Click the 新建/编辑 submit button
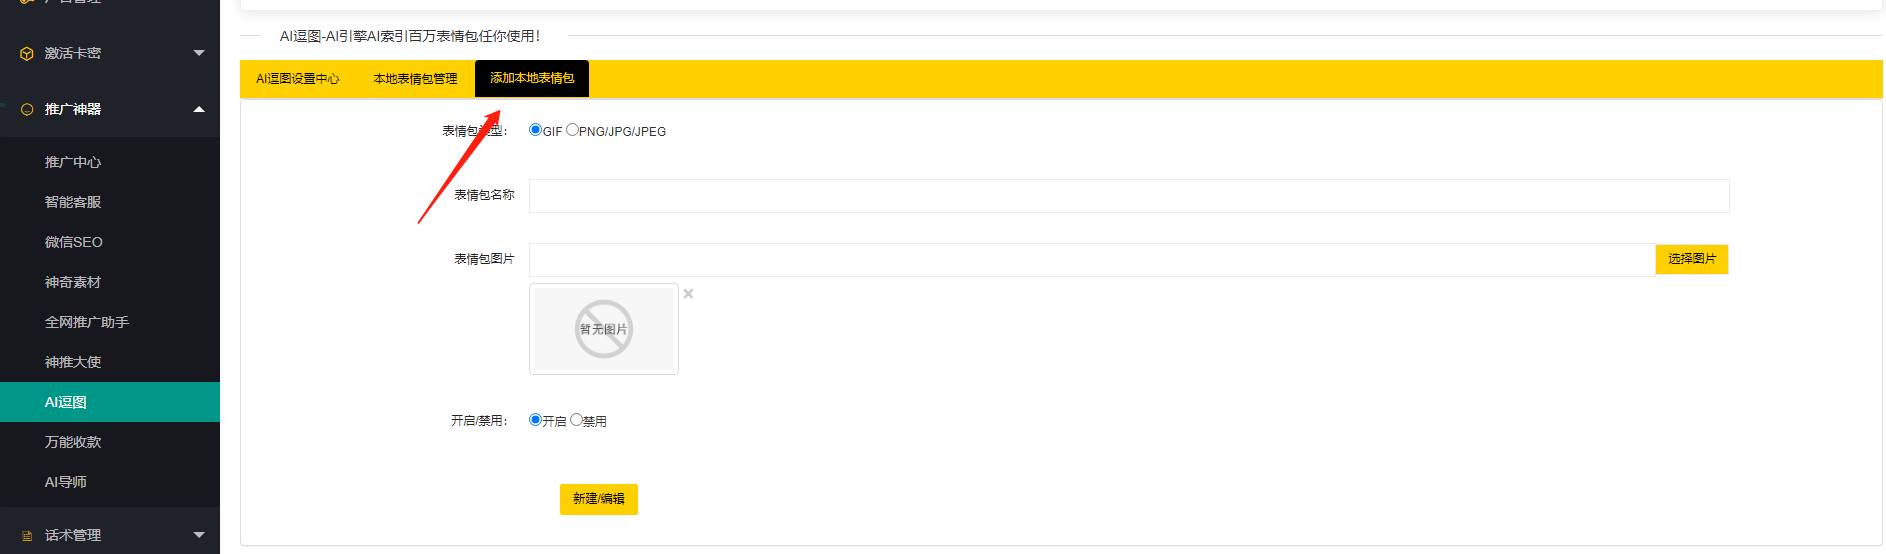The width and height of the screenshot is (1886, 554). [x=599, y=499]
